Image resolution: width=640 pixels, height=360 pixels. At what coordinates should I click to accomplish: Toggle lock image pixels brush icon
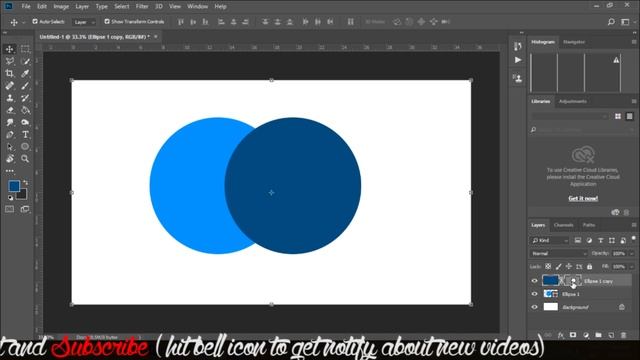[x=558, y=267]
